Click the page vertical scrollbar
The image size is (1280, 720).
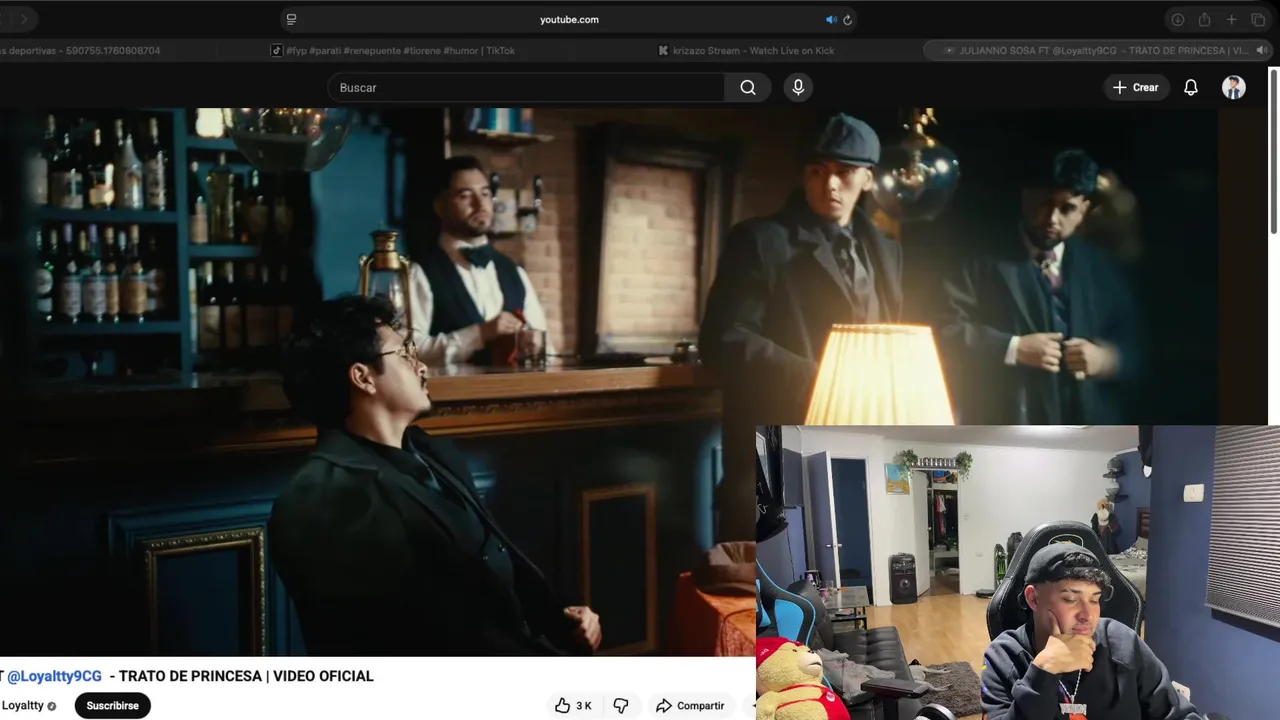pyautogui.click(x=1274, y=150)
